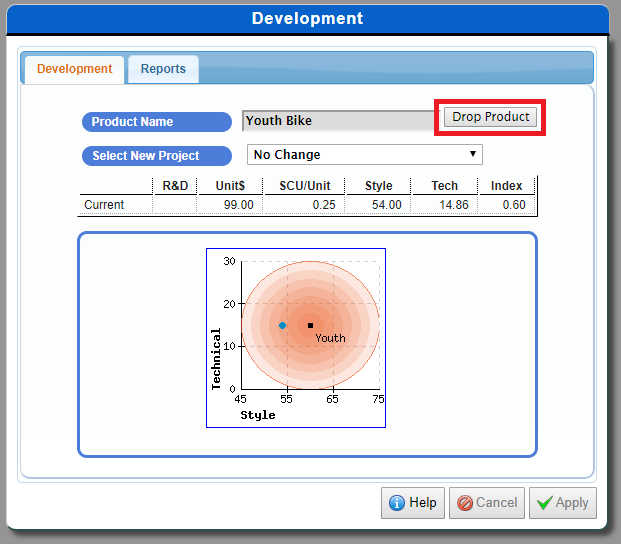This screenshot has height=544, width=621.
Task: Click the SCU/Unit column header
Action: [304, 186]
